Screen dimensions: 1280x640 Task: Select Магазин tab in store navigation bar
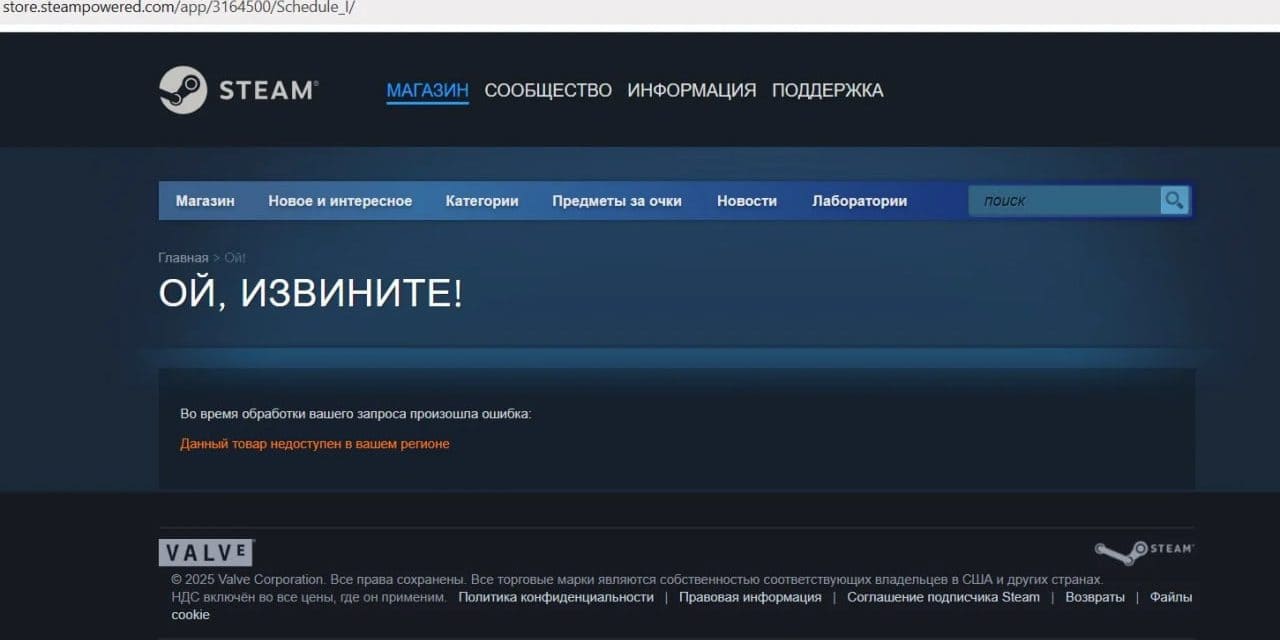[x=205, y=200]
